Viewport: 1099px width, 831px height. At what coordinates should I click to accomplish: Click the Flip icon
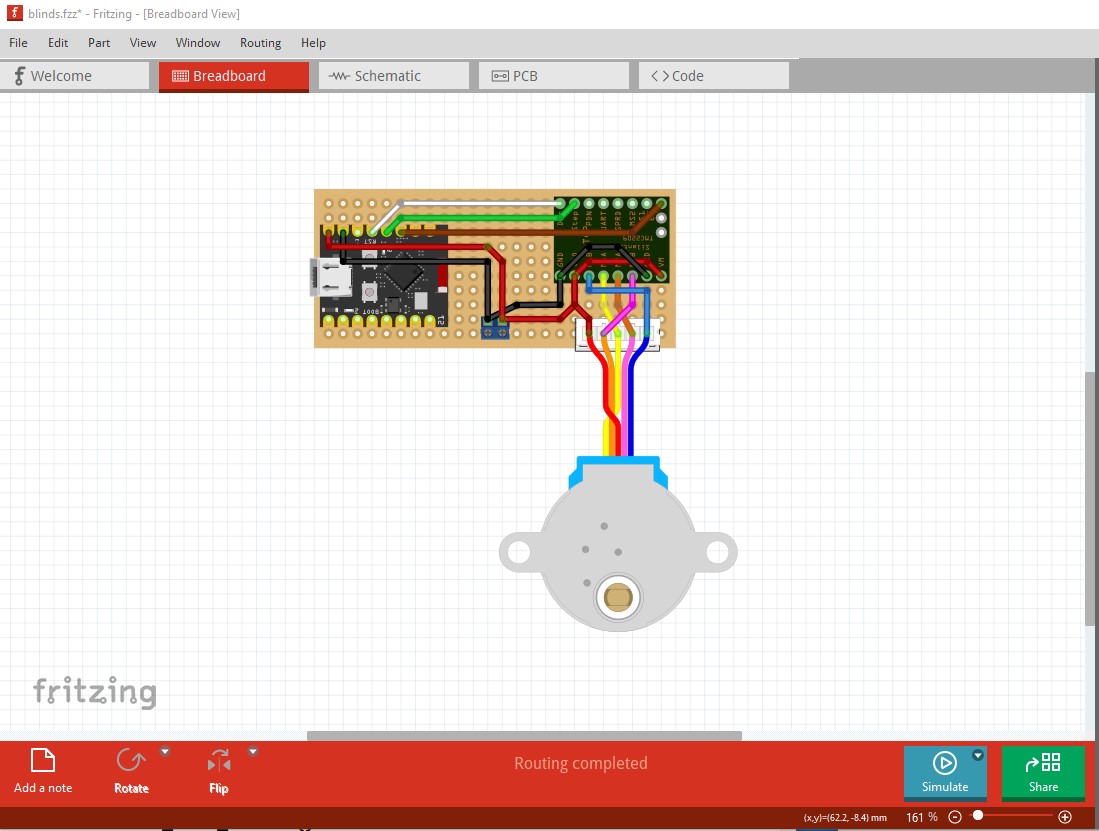click(219, 761)
